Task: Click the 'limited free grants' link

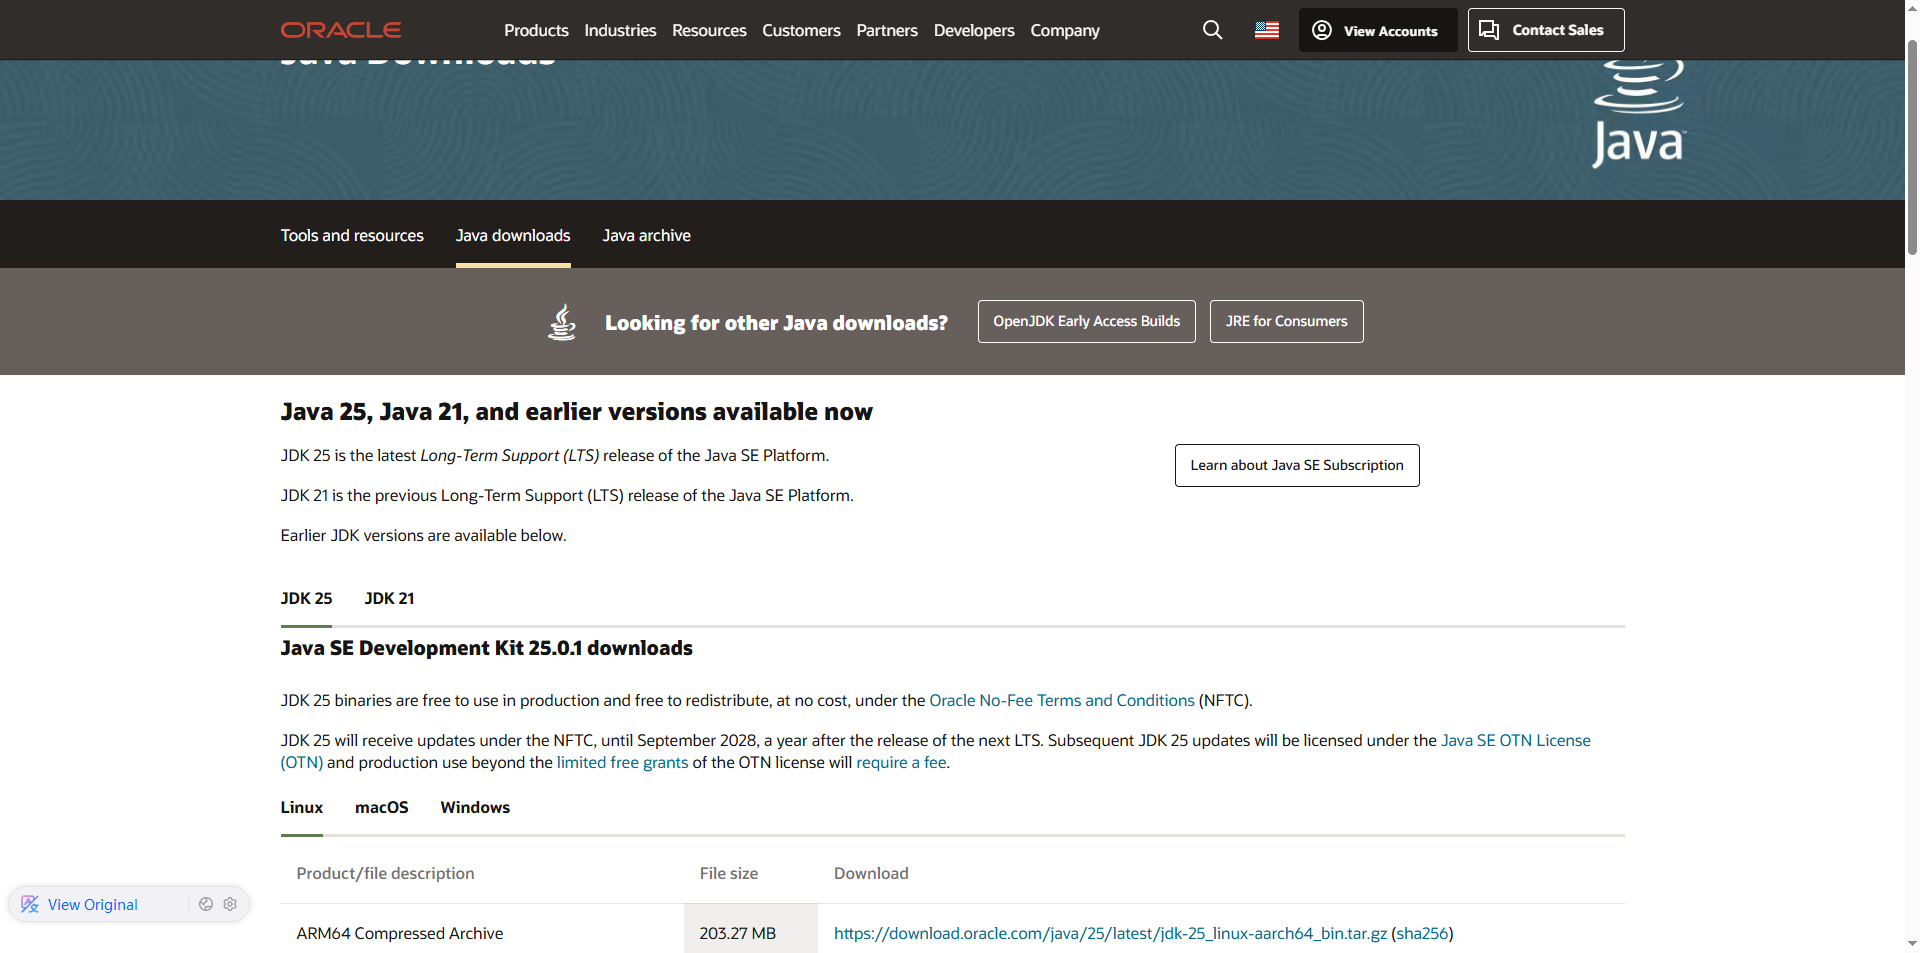Action: click(622, 762)
